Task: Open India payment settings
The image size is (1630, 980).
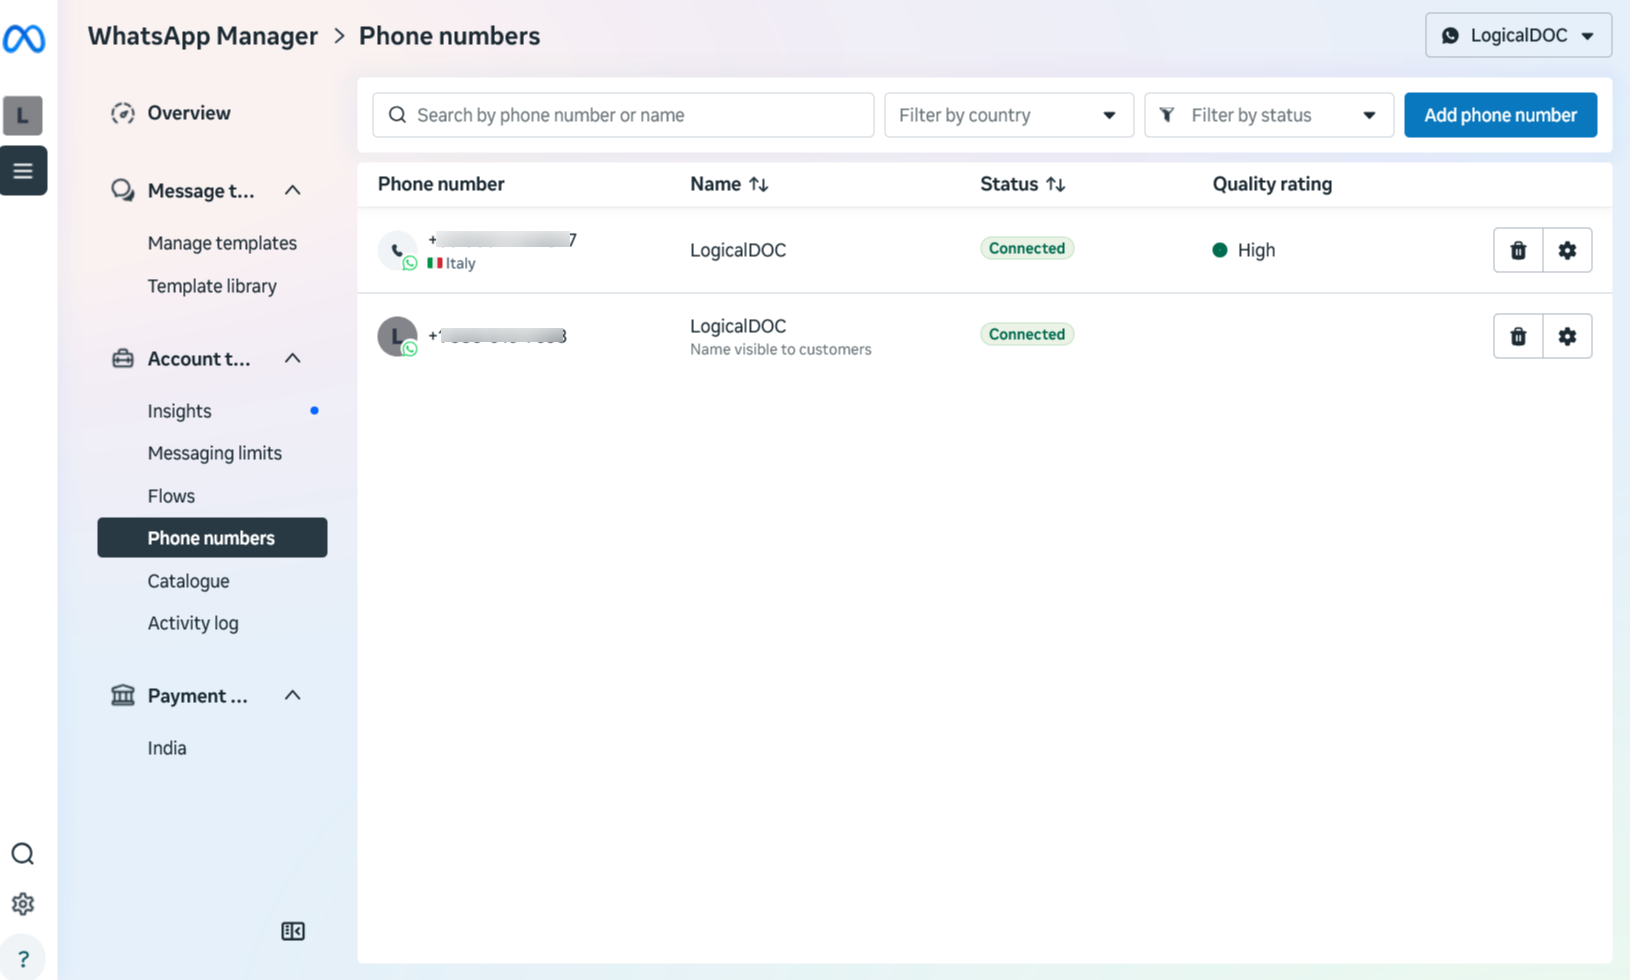Action: coord(167,748)
